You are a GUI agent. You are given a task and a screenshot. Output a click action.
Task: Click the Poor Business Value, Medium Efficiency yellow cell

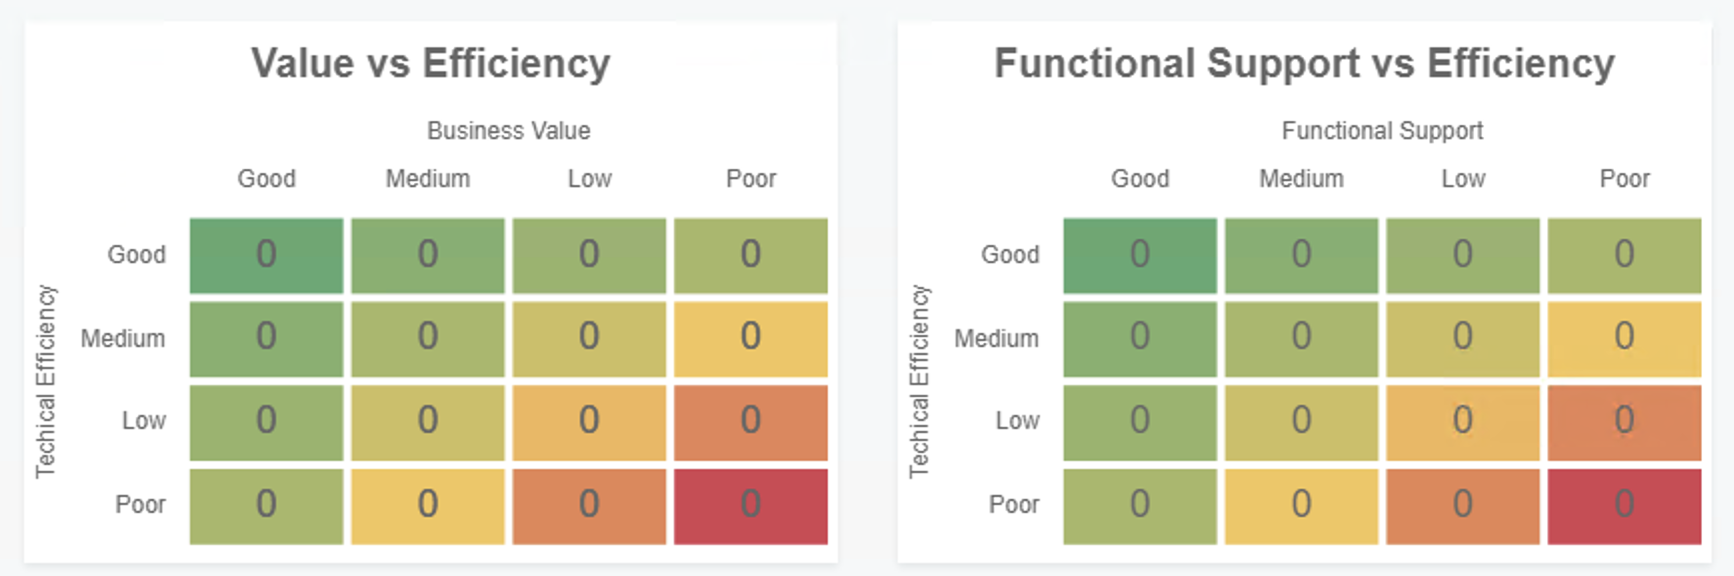pos(751,339)
